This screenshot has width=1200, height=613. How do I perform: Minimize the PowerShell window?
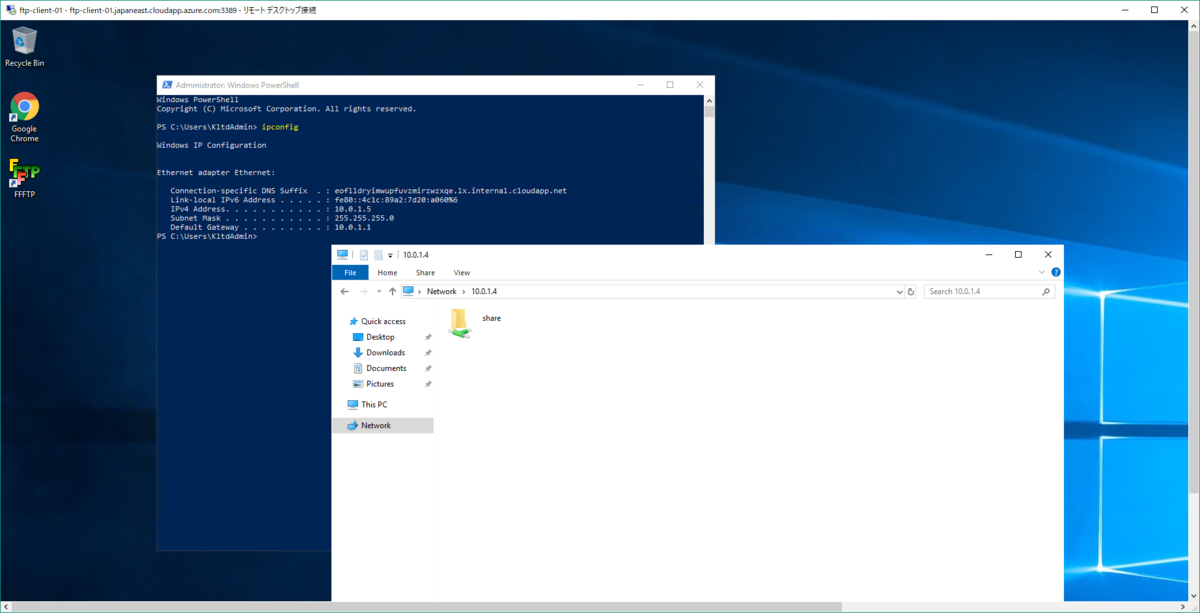639,85
